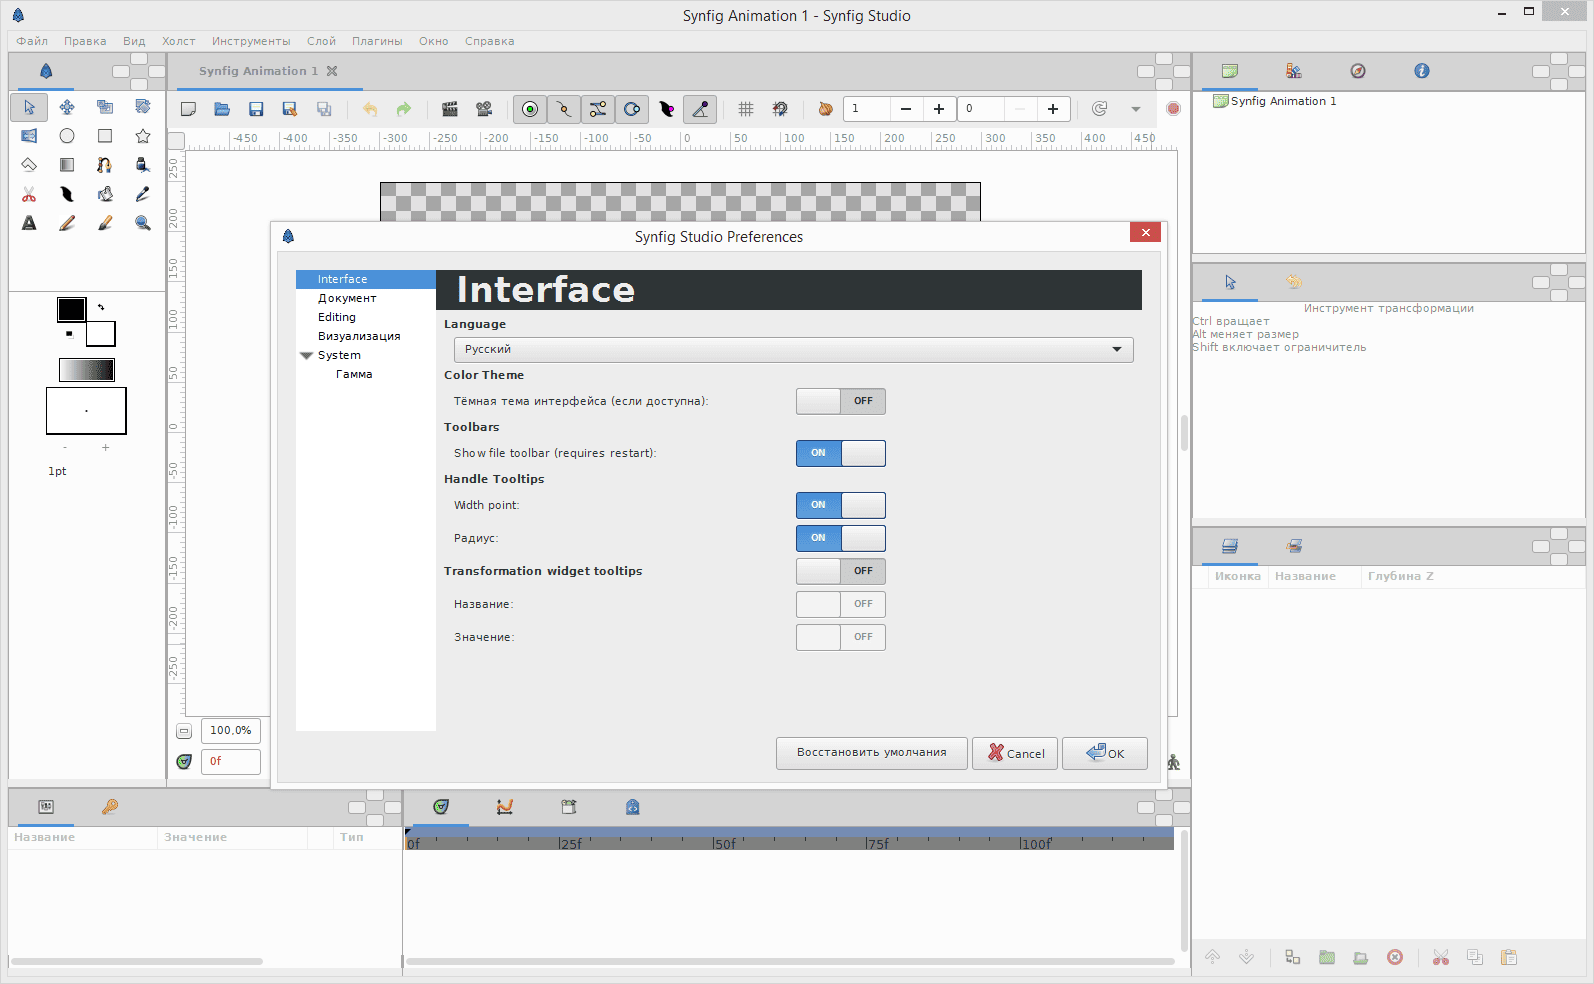Screen dimensions: 1594x984
Task: Open the Language dropdown showing Русский
Action: (794, 349)
